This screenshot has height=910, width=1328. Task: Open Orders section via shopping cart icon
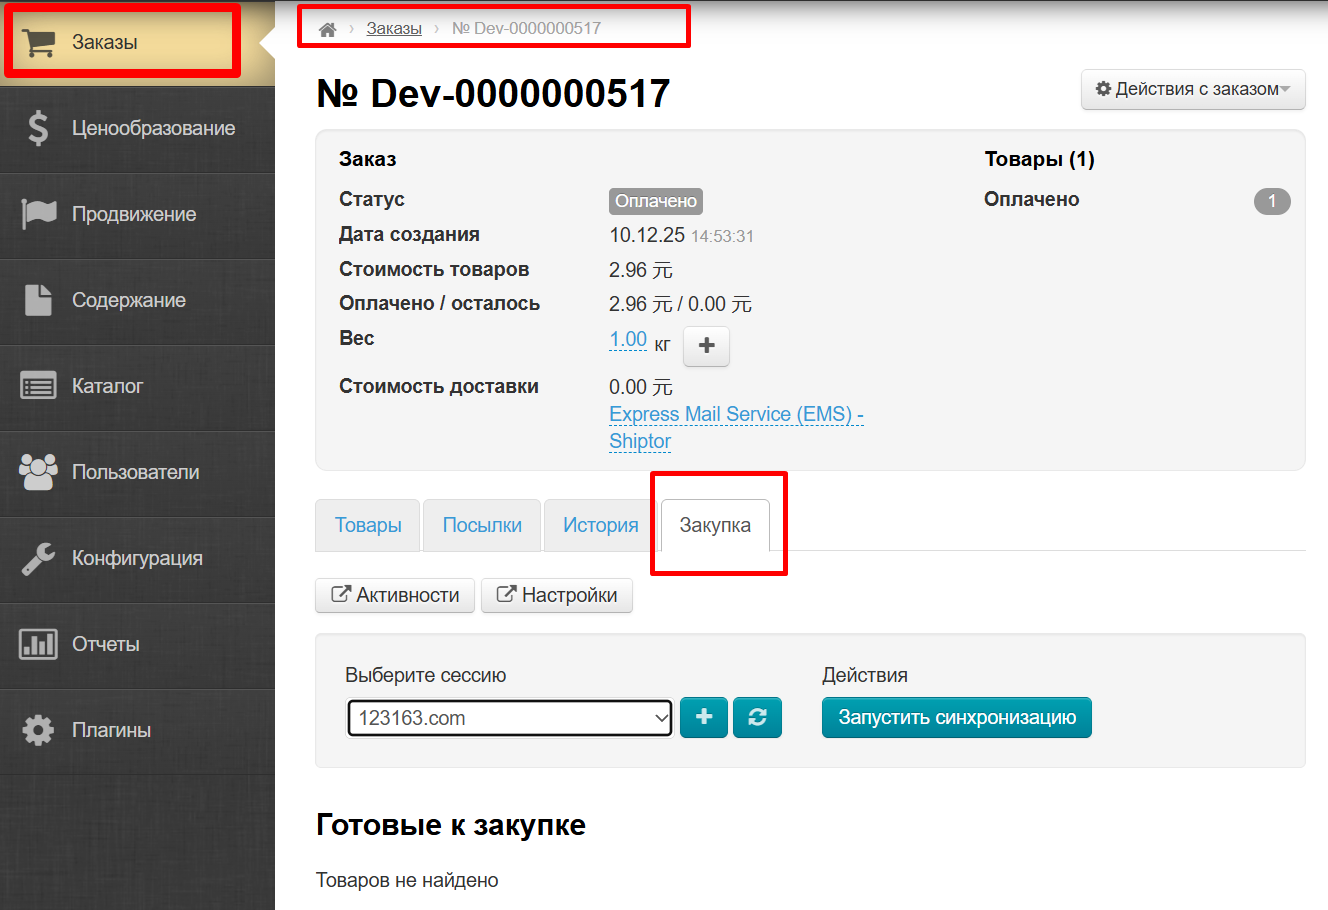point(40,42)
